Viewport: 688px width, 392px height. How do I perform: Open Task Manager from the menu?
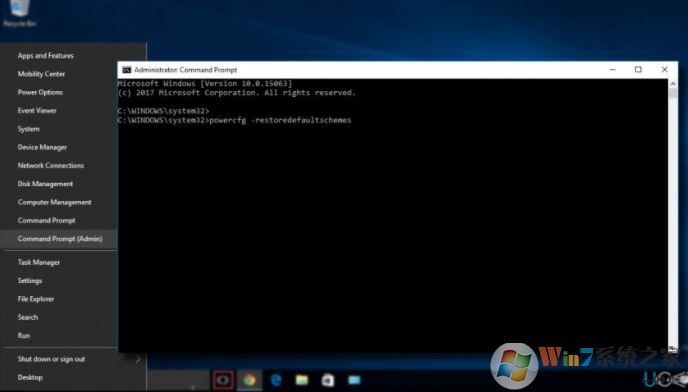point(39,262)
